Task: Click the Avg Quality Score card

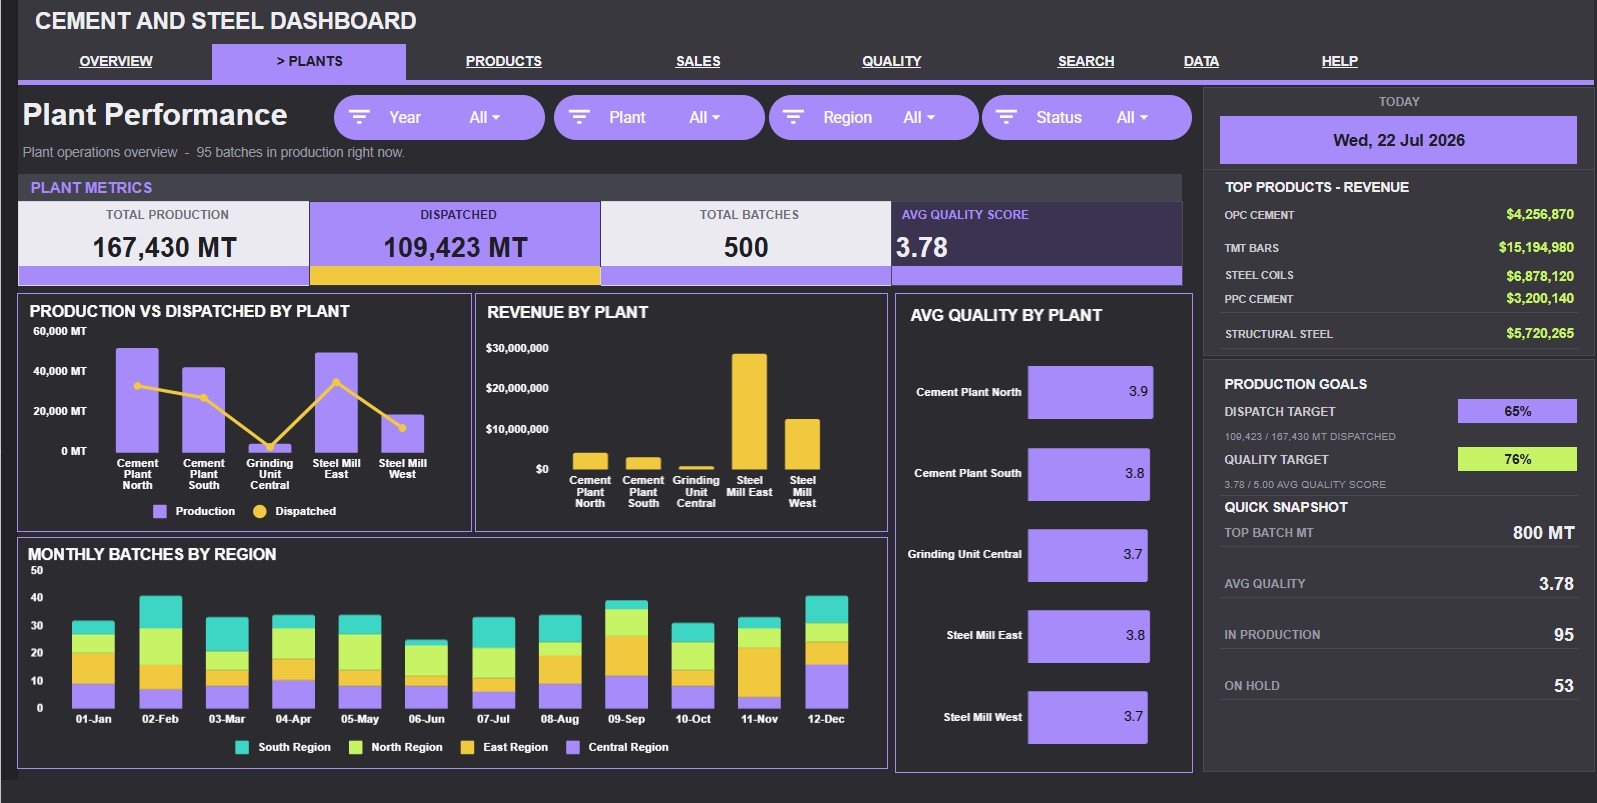Action: (x=1037, y=243)
